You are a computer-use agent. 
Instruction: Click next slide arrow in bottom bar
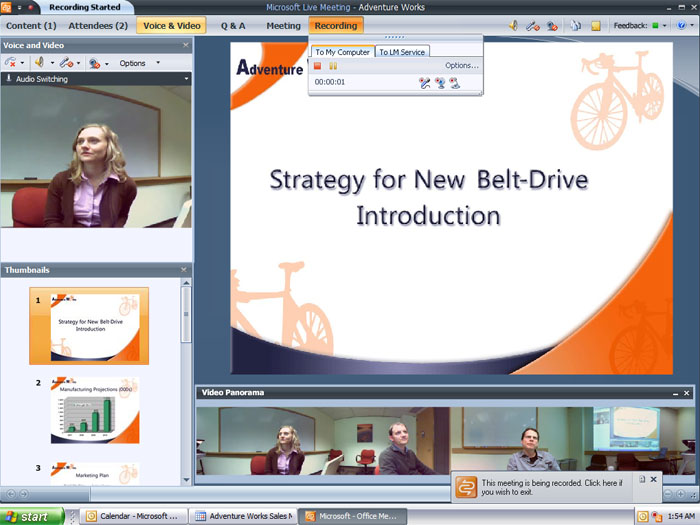click(x=24, y=494)
